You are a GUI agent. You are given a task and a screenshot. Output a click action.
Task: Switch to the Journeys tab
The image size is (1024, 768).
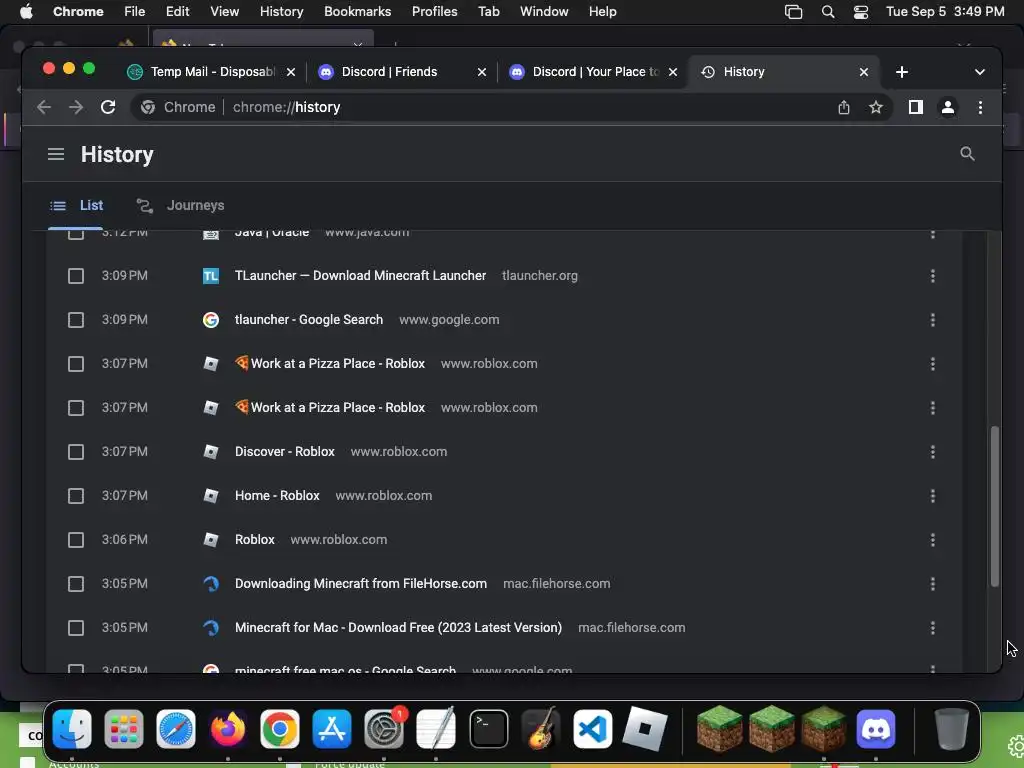(180, 205)
